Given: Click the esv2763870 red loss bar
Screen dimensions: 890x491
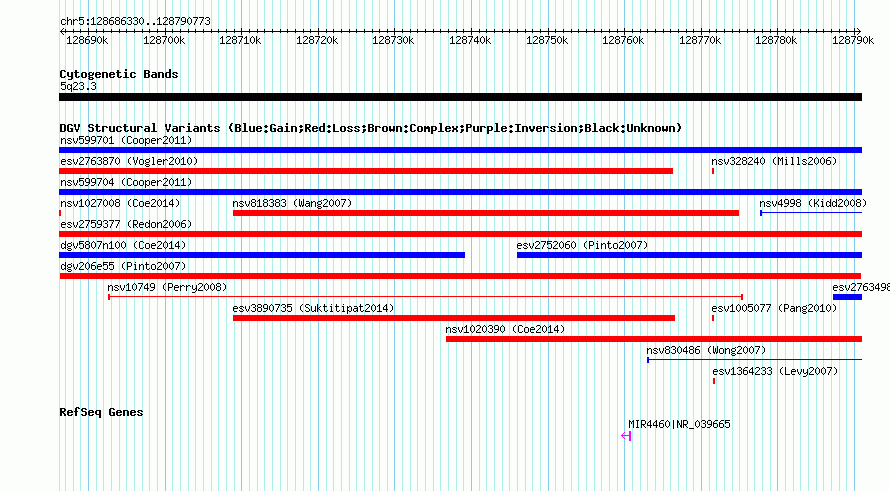Looking at the screenshot, I should [x=366, y=171].
